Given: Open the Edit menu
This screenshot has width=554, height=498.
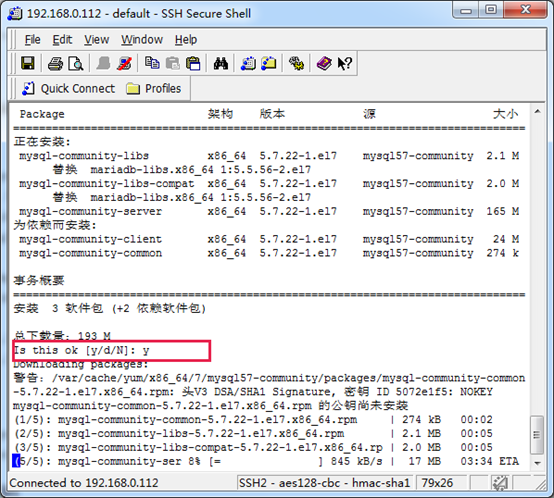Looking at the screenshot, I should [62, 40].
